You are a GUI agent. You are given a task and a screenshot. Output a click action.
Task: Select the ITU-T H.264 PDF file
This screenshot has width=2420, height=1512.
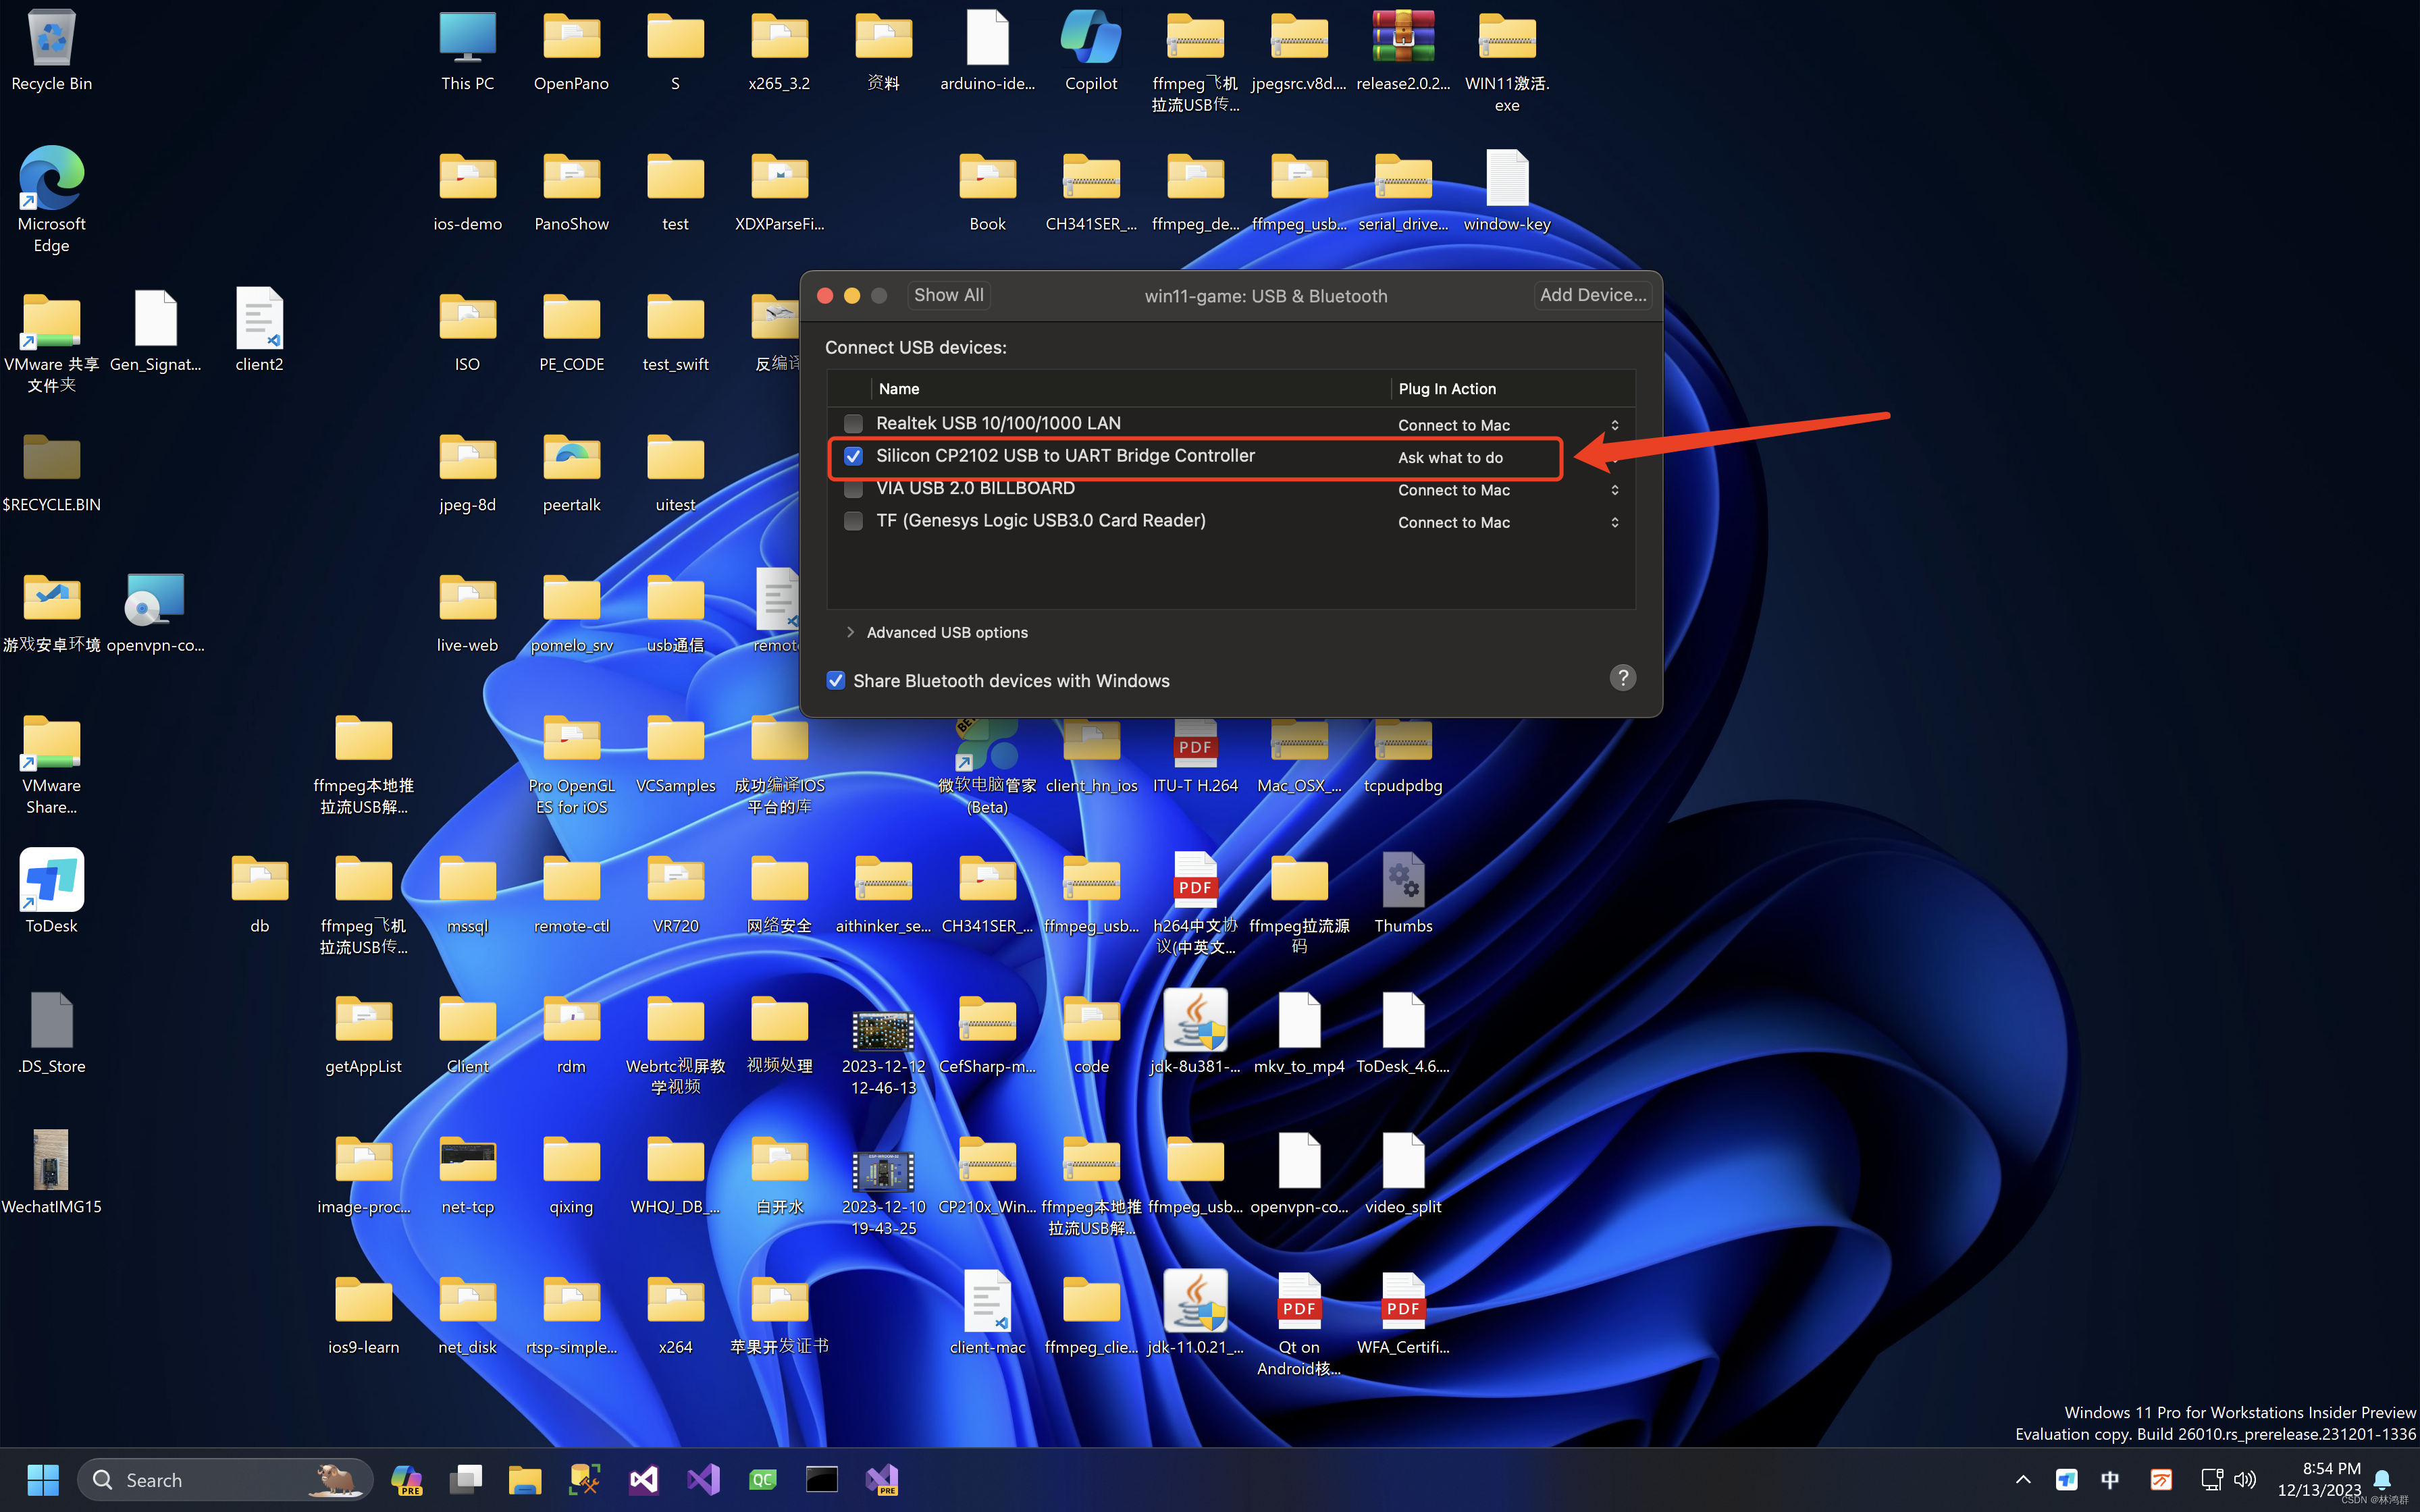(x=1195, y=755)
